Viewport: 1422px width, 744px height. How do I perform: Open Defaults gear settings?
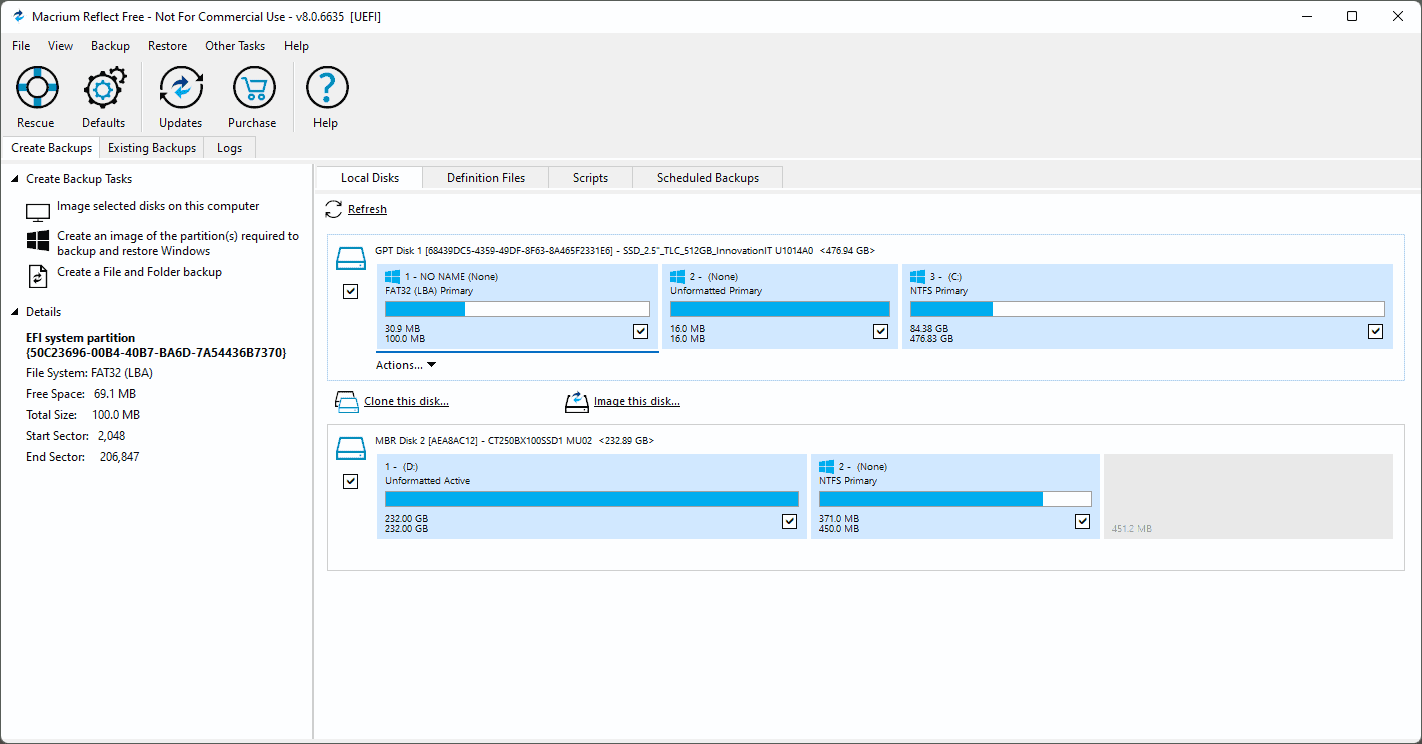click(104, 89)
